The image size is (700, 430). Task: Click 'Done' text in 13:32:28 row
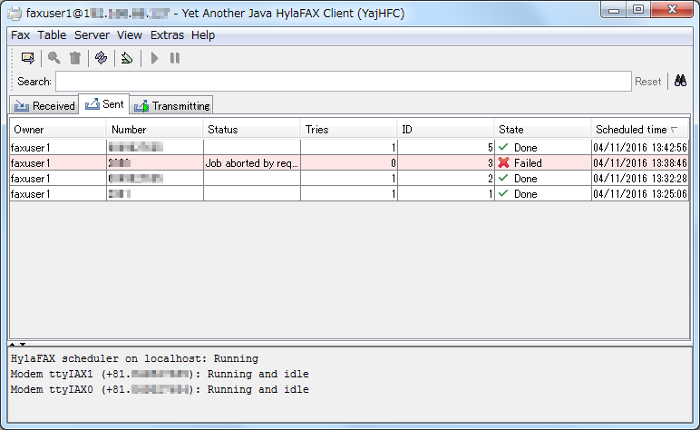coord(525,178)
